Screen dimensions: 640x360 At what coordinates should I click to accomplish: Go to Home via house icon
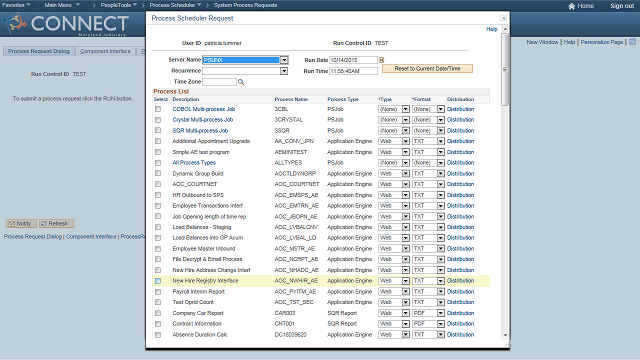[x=571, y=6]
